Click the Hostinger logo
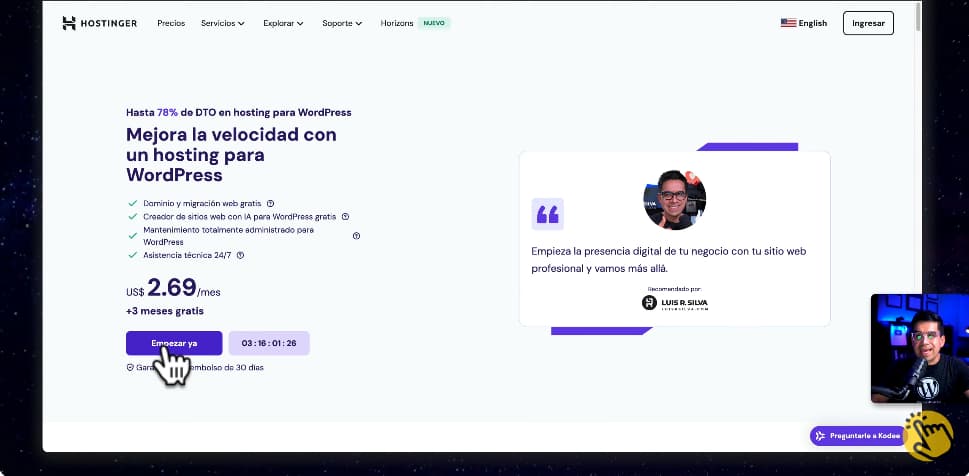969x476 pixels. coord(99,23)
